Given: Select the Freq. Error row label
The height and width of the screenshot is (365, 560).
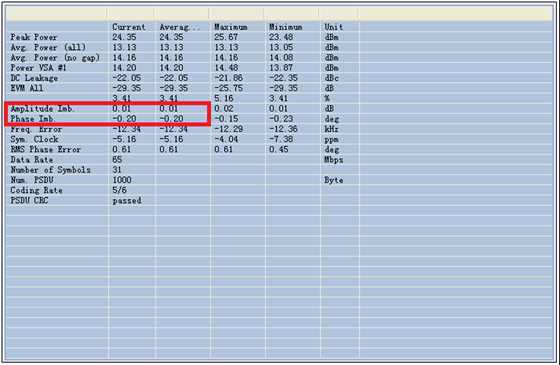Looking at the screenshot, I should tap(36, 129).
